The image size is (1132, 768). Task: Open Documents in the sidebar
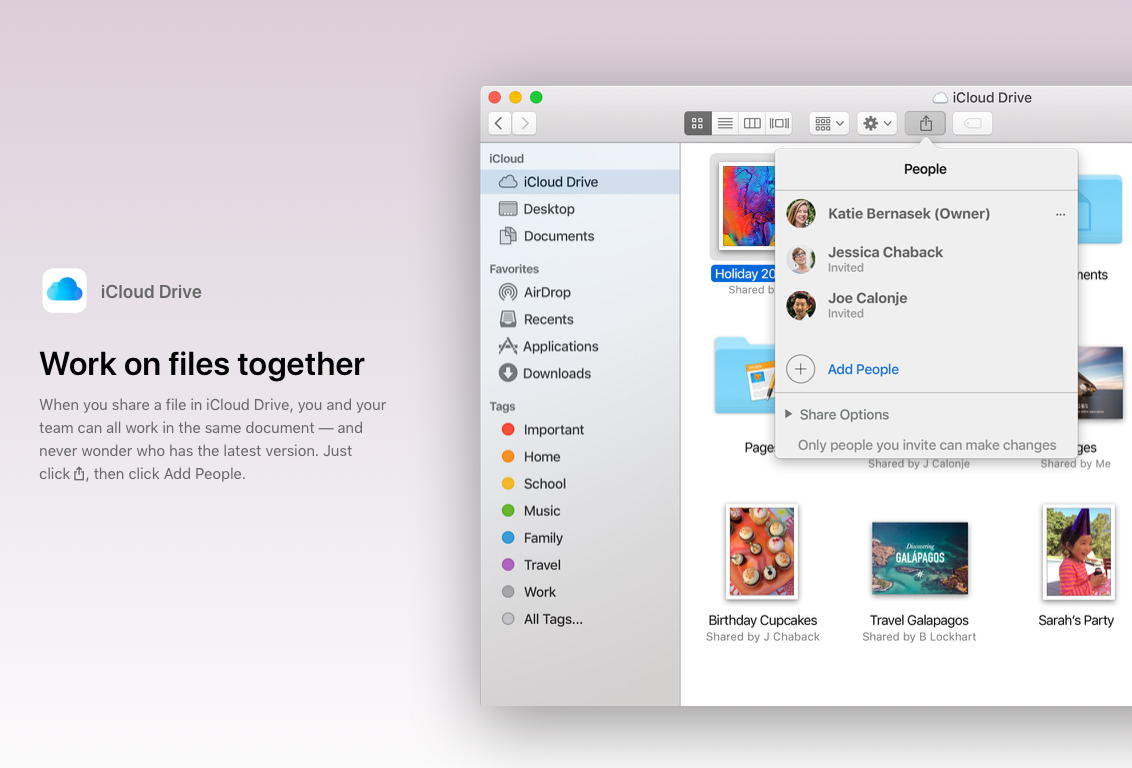coord(580,236)
